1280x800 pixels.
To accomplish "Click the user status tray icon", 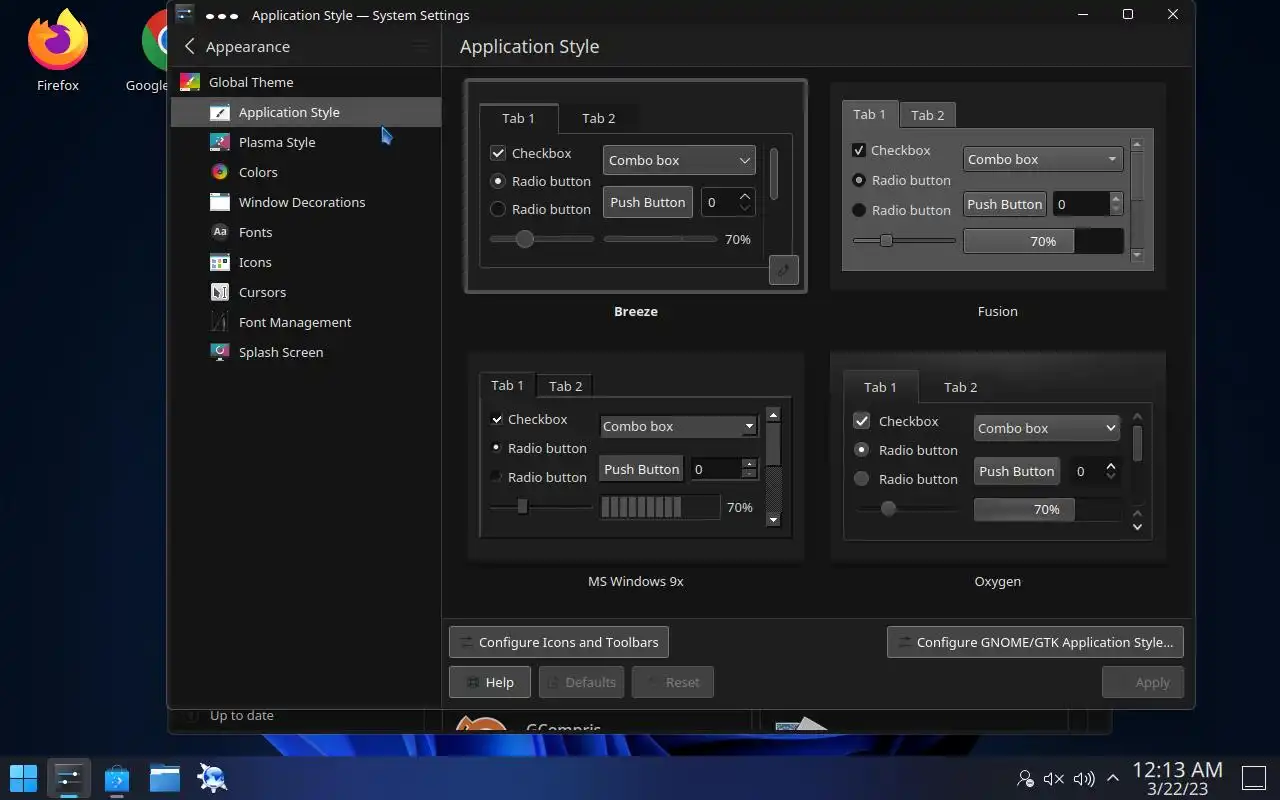I will pos(1025,778).
